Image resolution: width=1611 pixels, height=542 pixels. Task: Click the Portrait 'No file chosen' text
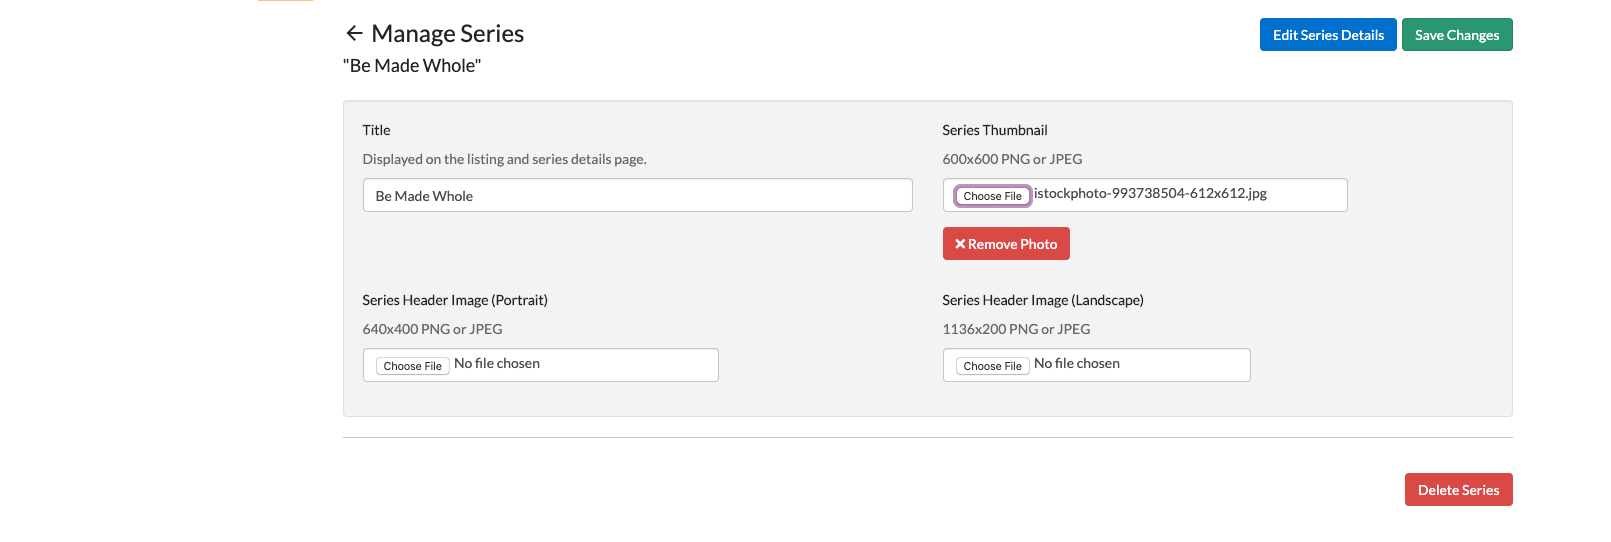[x=497, y=364]
